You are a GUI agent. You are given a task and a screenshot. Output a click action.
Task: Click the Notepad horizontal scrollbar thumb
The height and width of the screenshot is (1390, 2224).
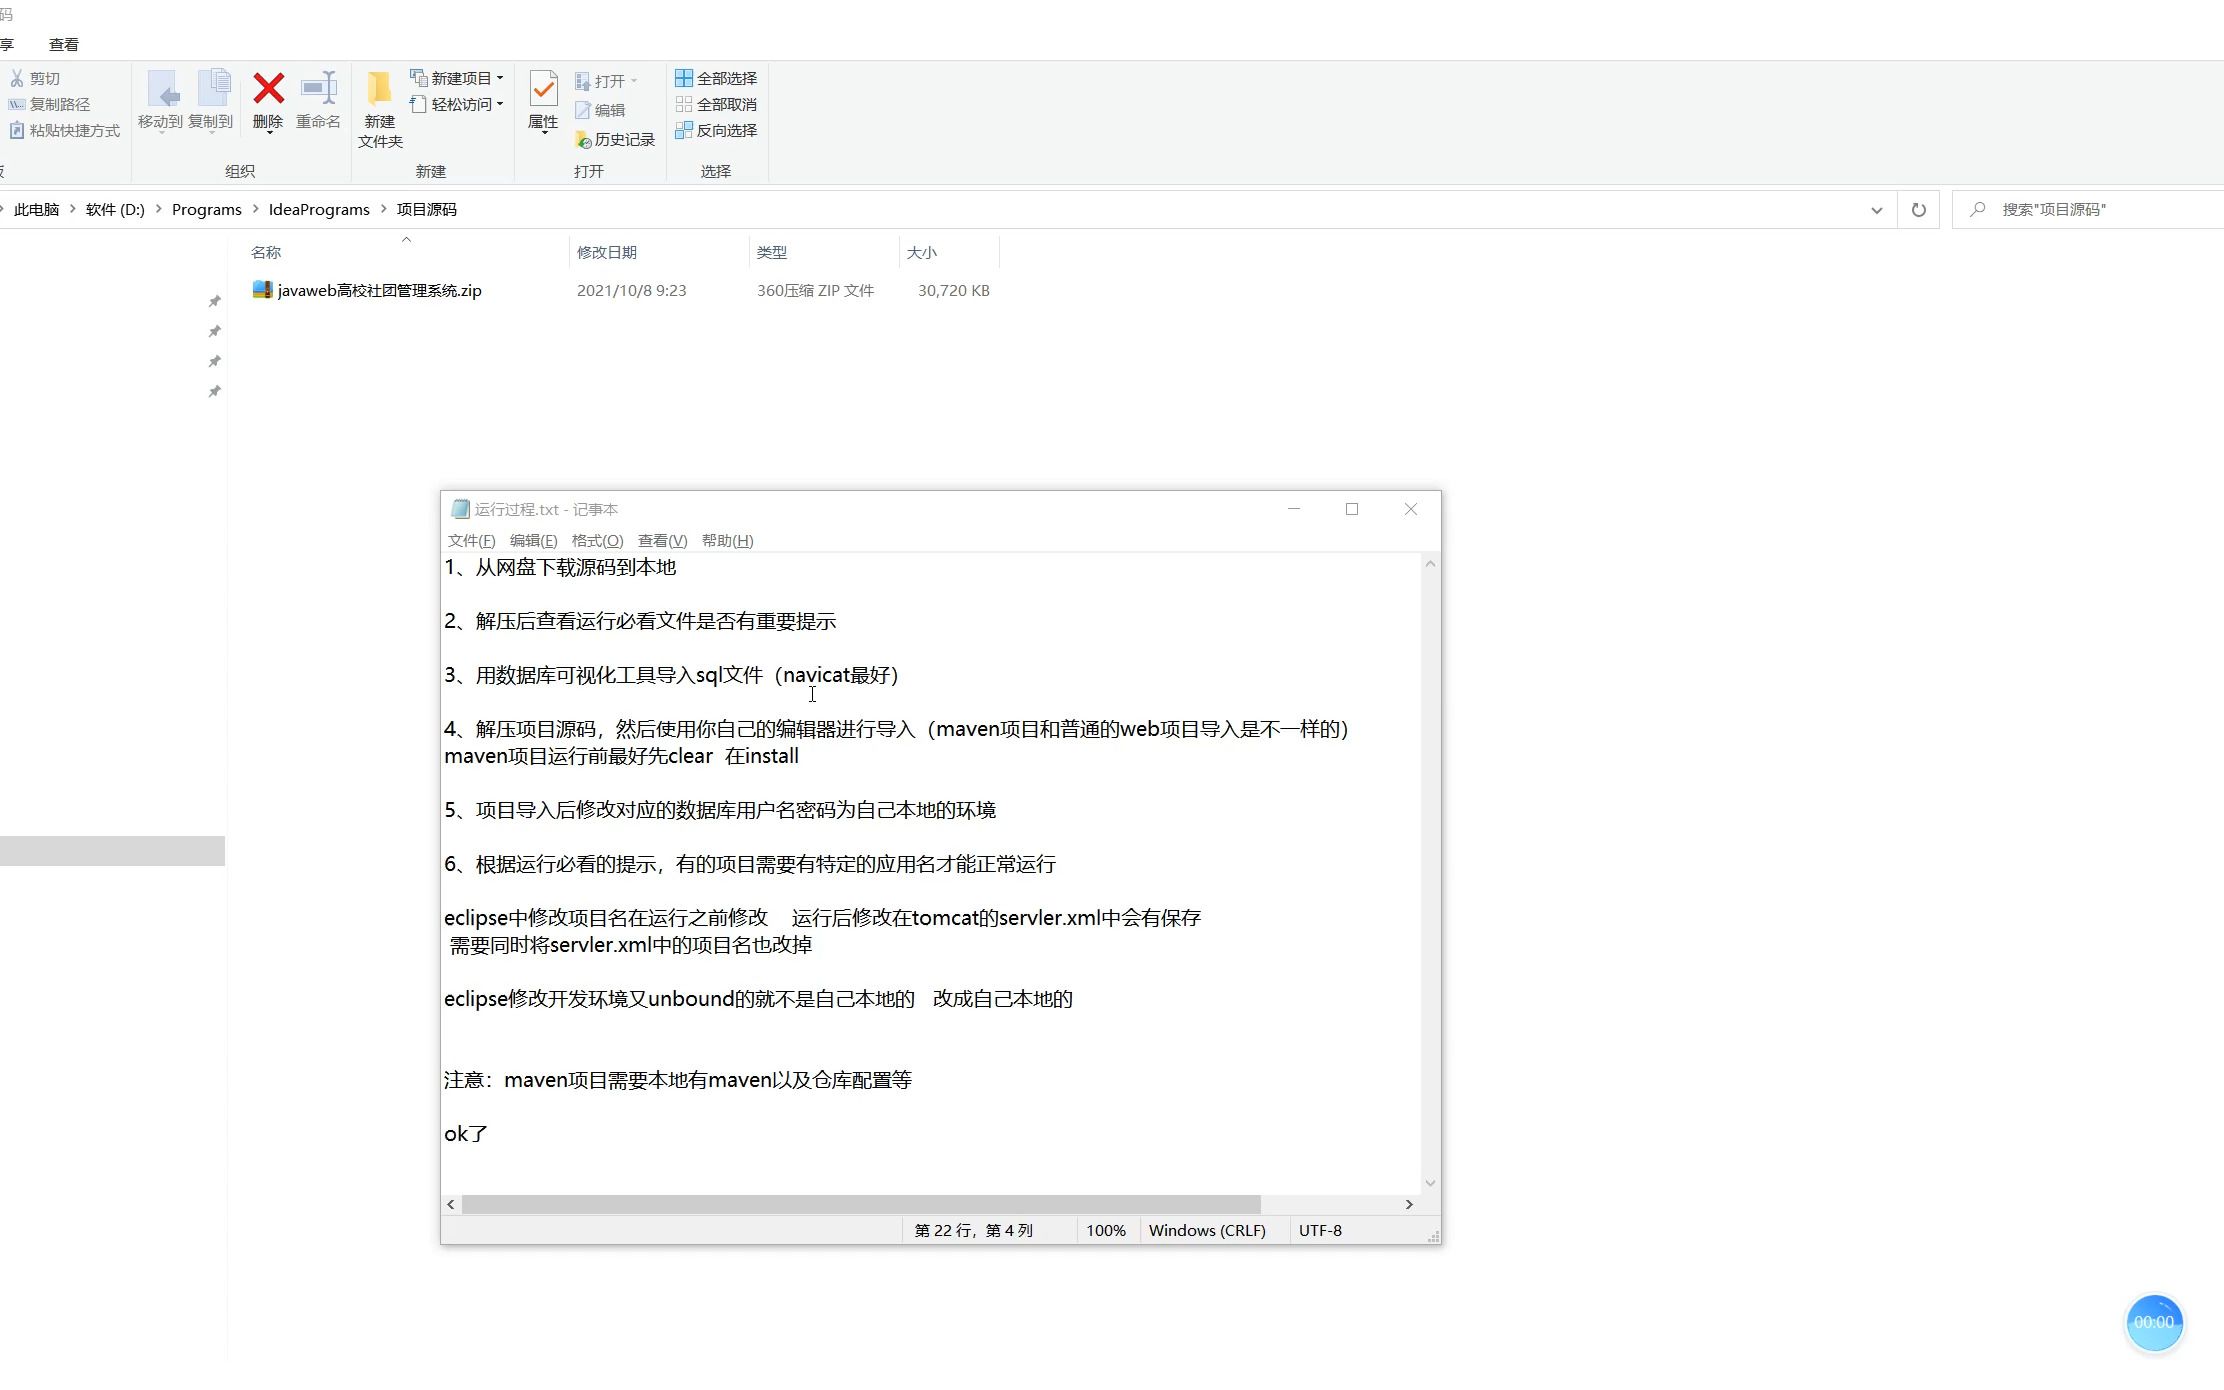(861, 1204)
